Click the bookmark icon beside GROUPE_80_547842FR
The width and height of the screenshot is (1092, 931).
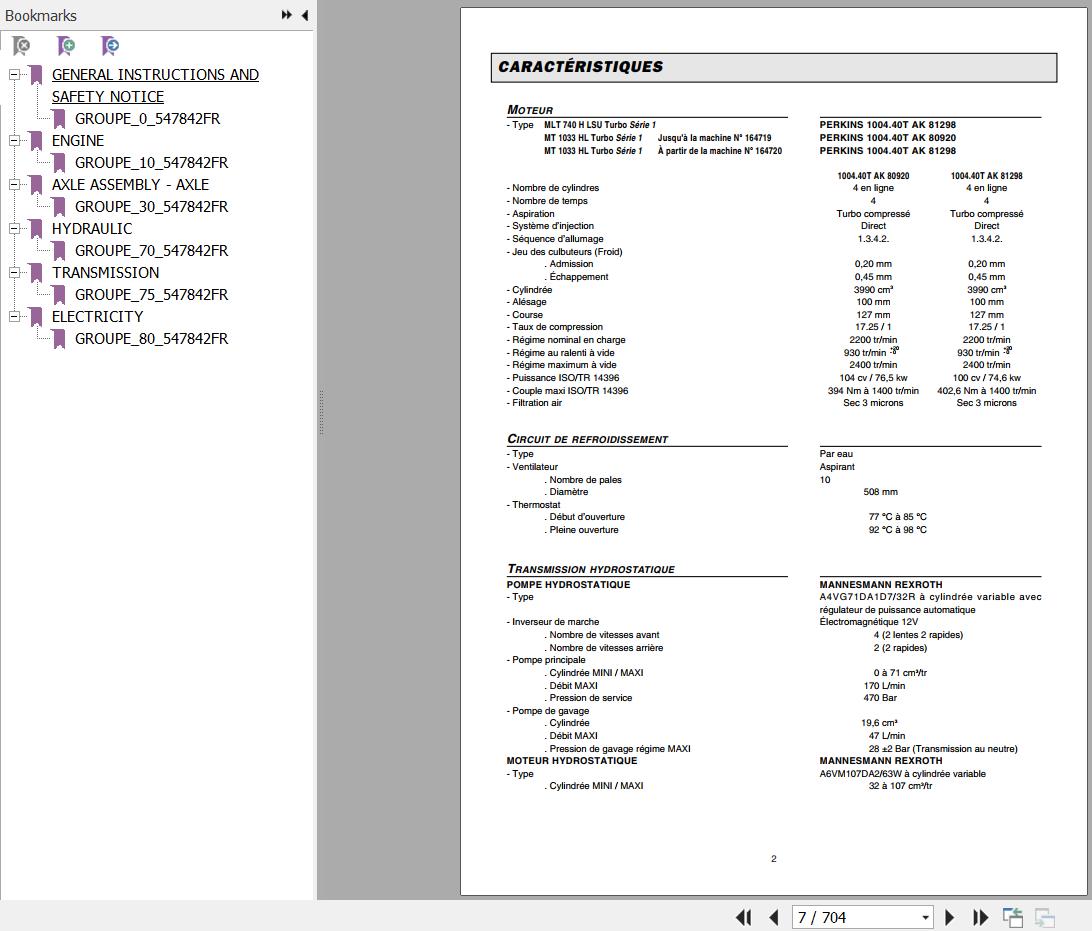tap(59, 338)
